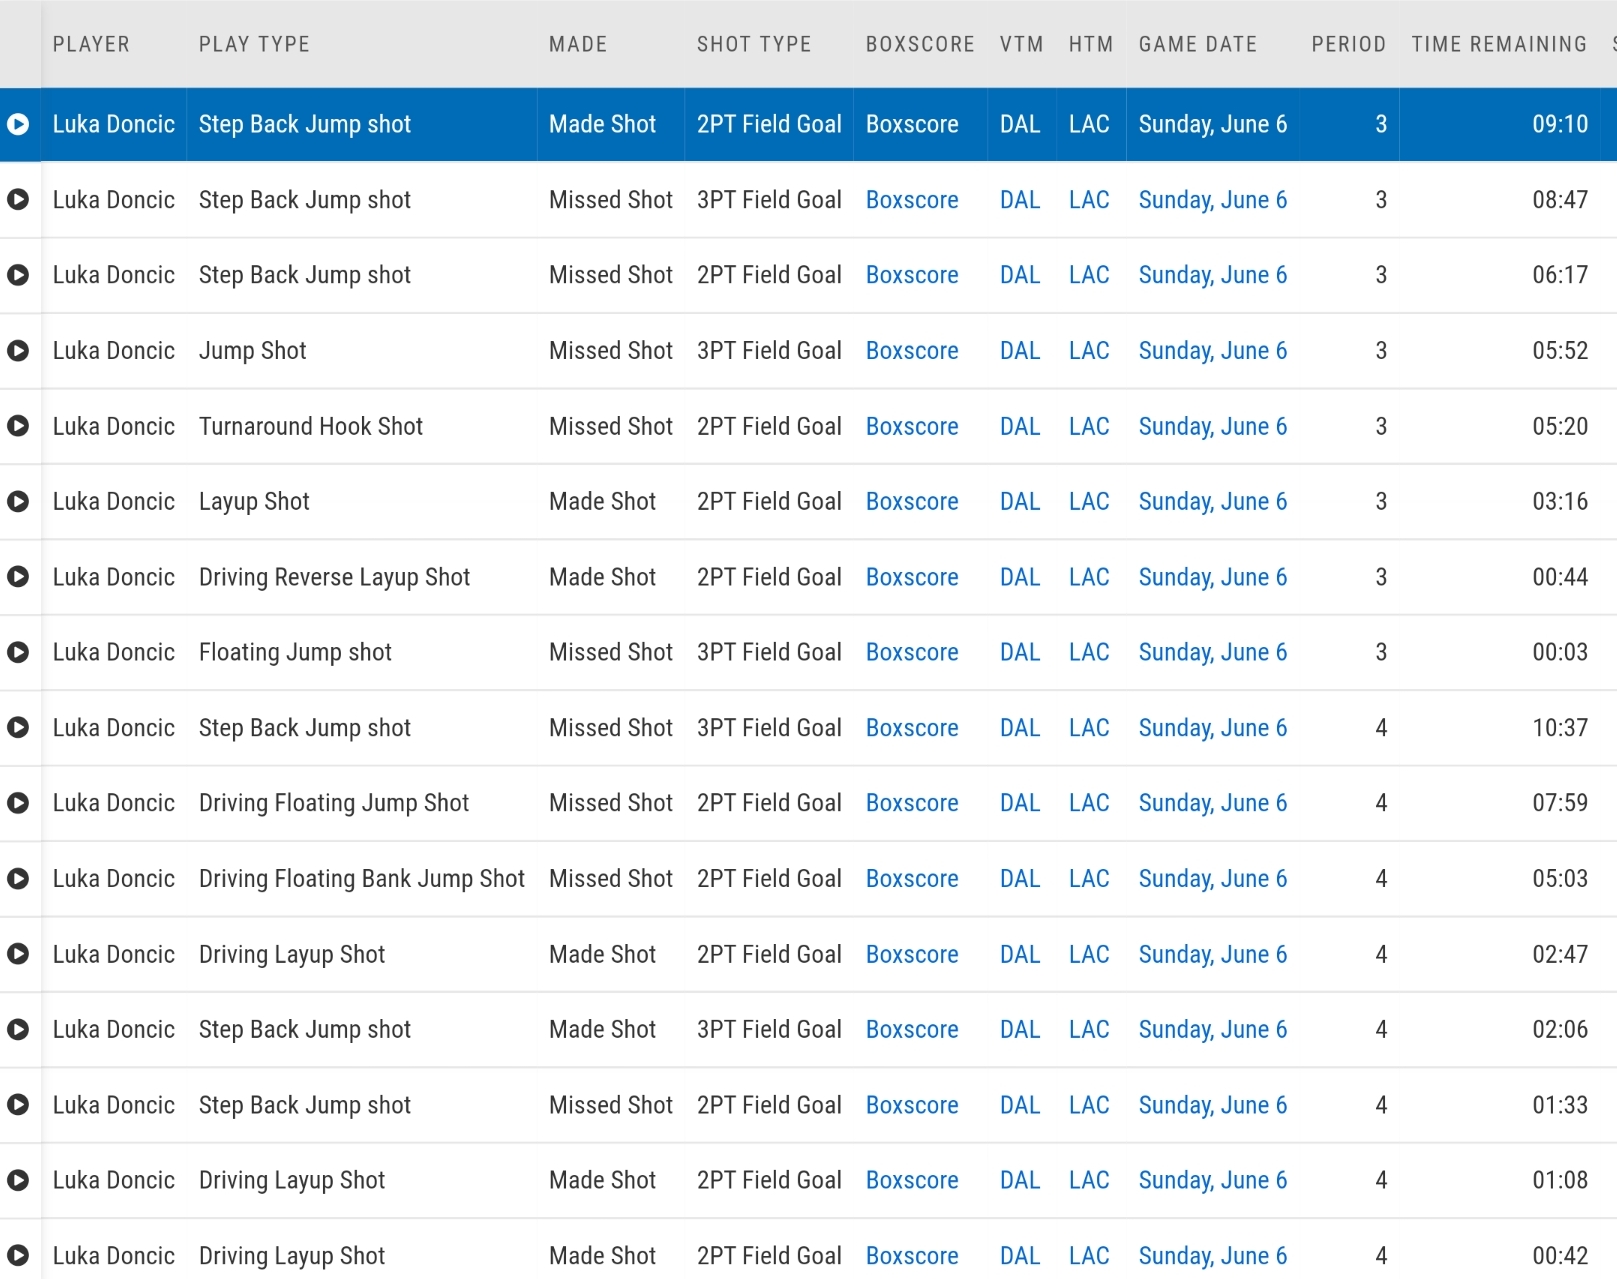The height and width of the screenshot is (1279, 1617).
Task: Sort by MADE column header
Action: point(578,44)
